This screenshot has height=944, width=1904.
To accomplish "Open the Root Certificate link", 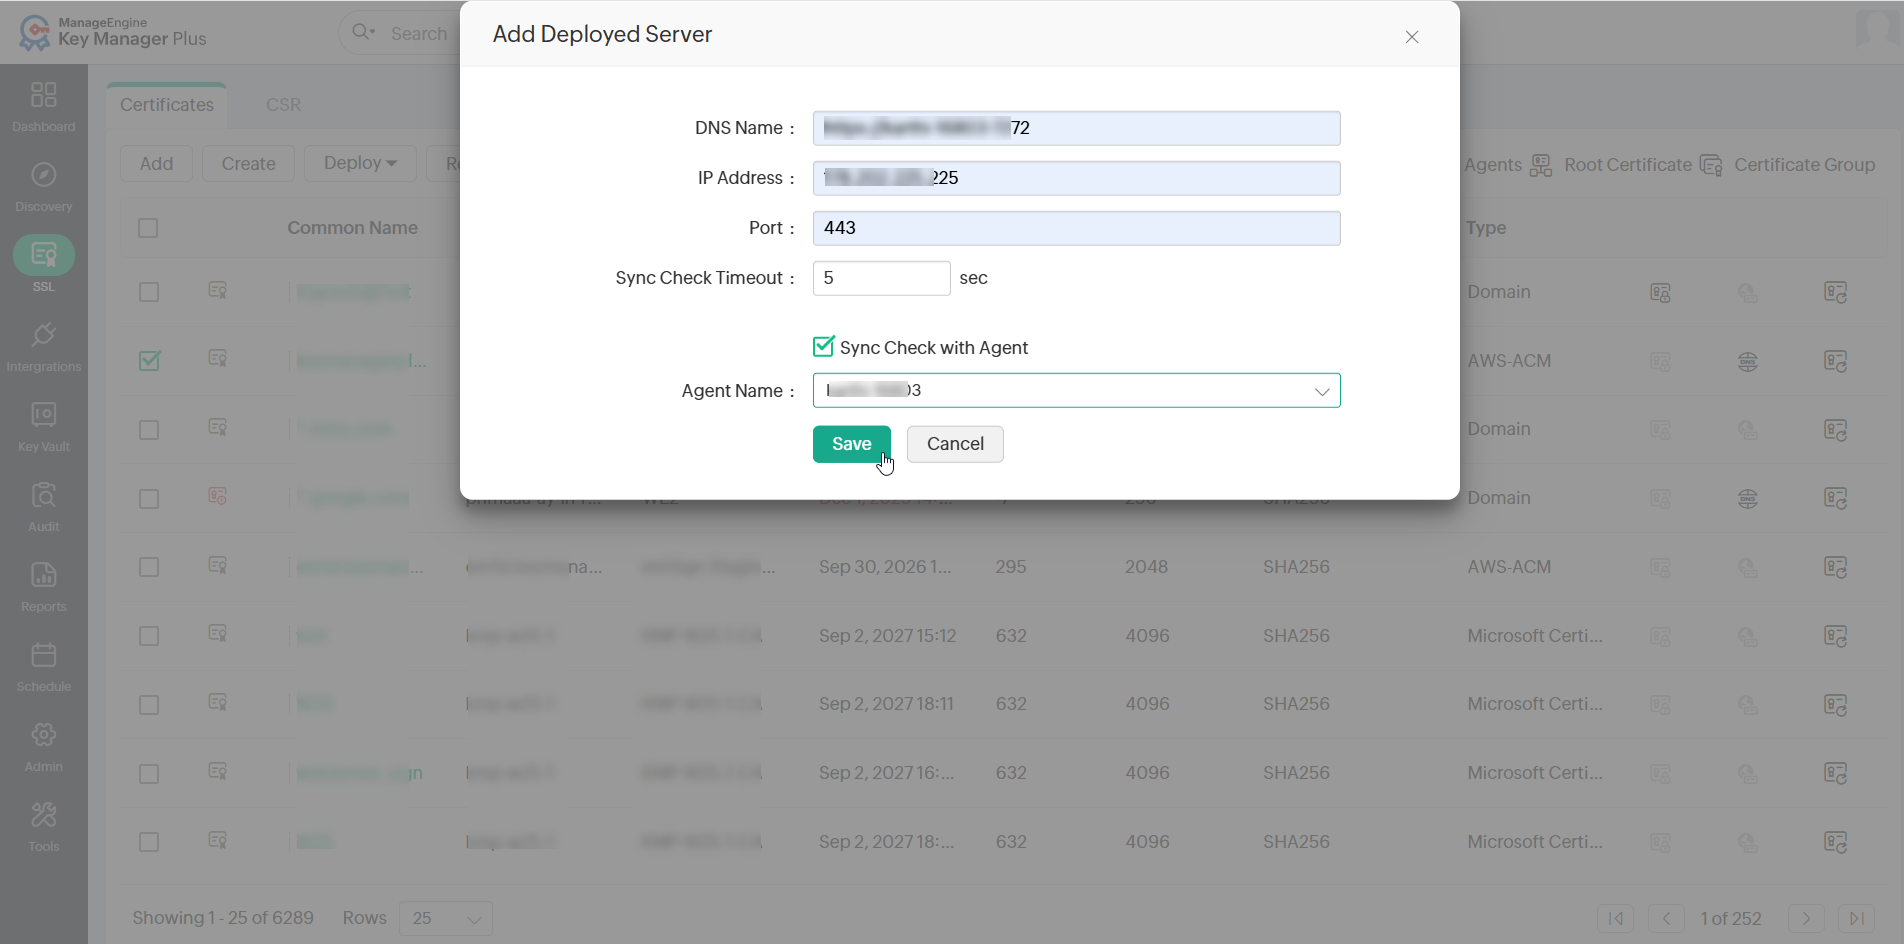I will click(x=1628, y=165).
